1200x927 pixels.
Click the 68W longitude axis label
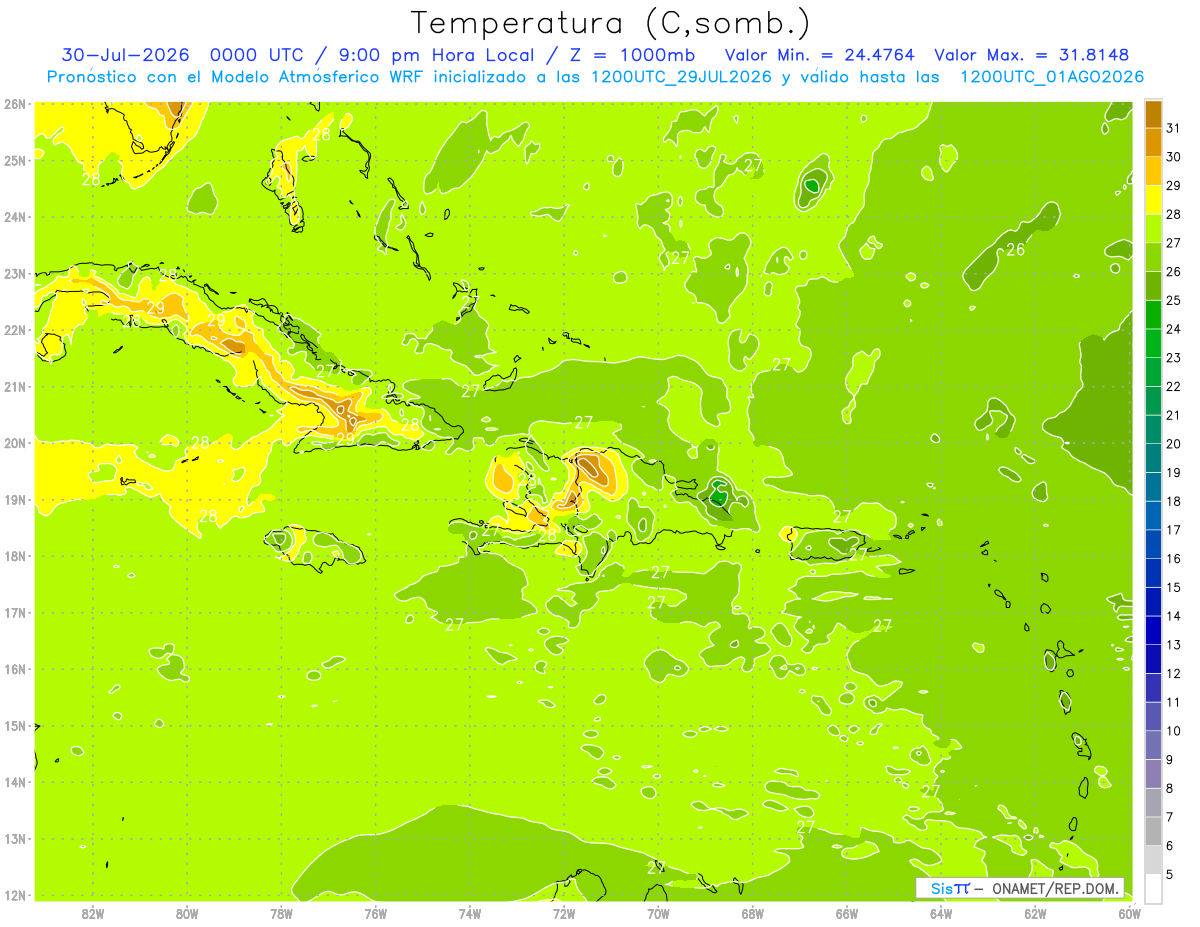[x=753, y=913]
